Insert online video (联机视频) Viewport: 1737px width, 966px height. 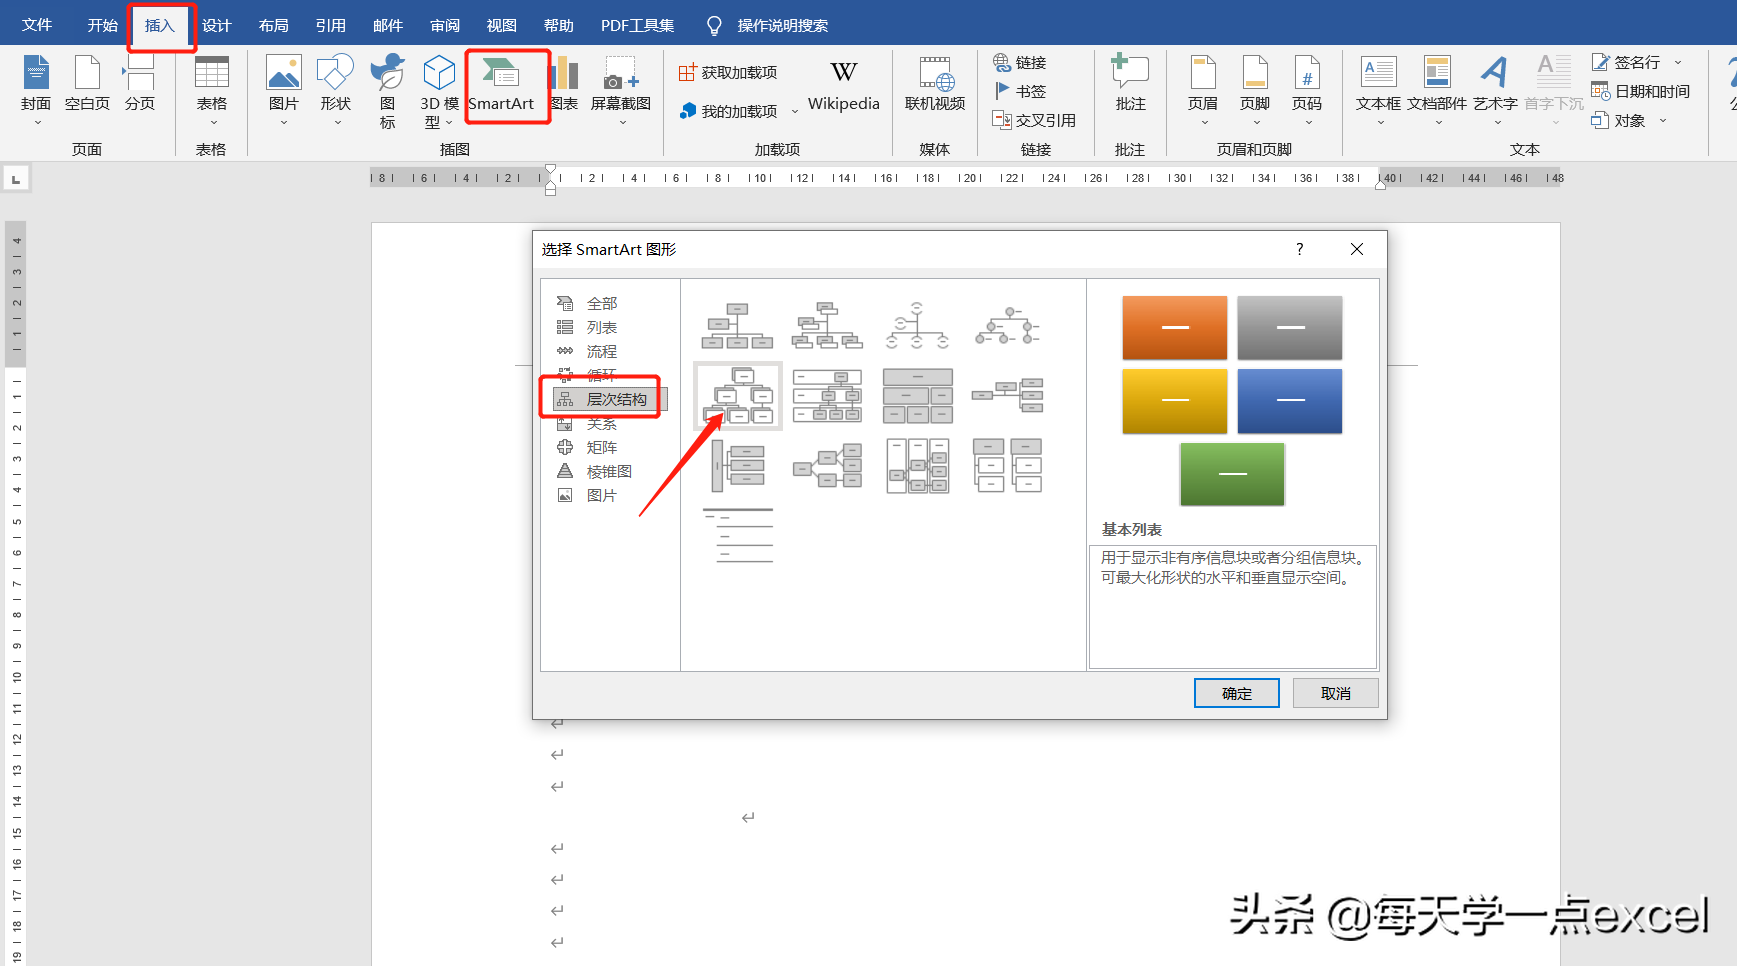point(935,86)
